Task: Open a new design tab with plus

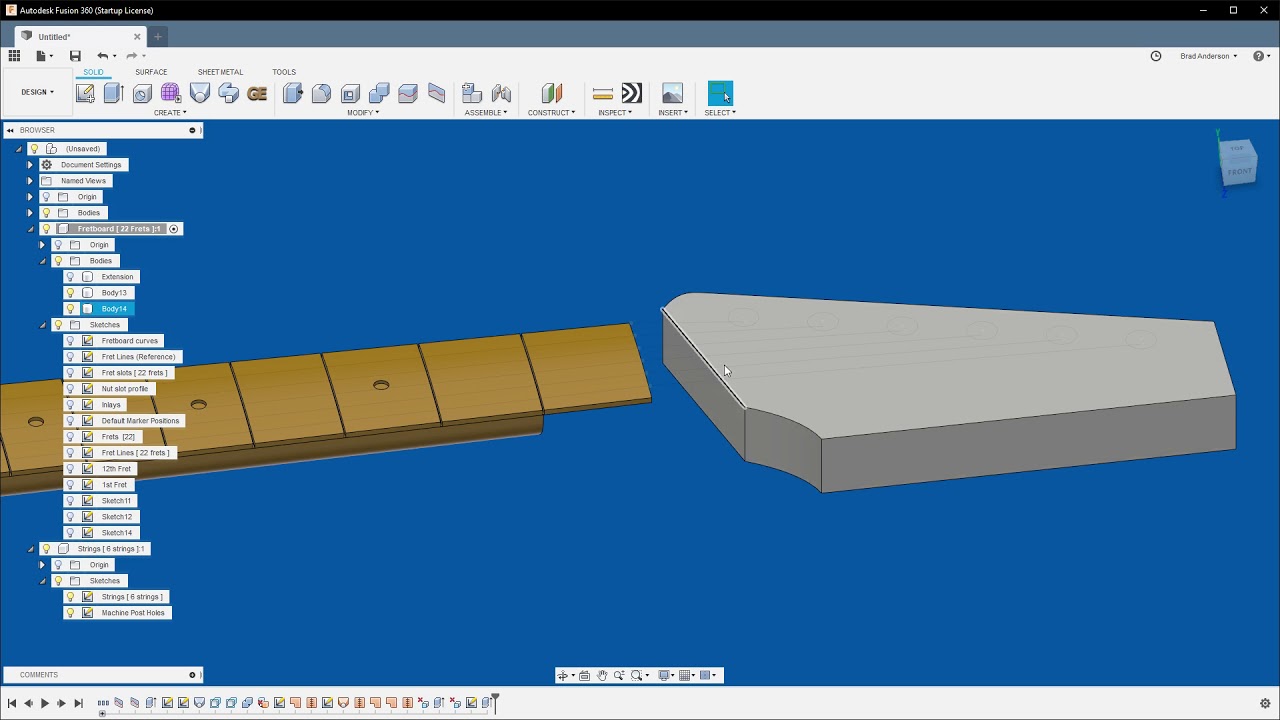Action: pos(157,37)
